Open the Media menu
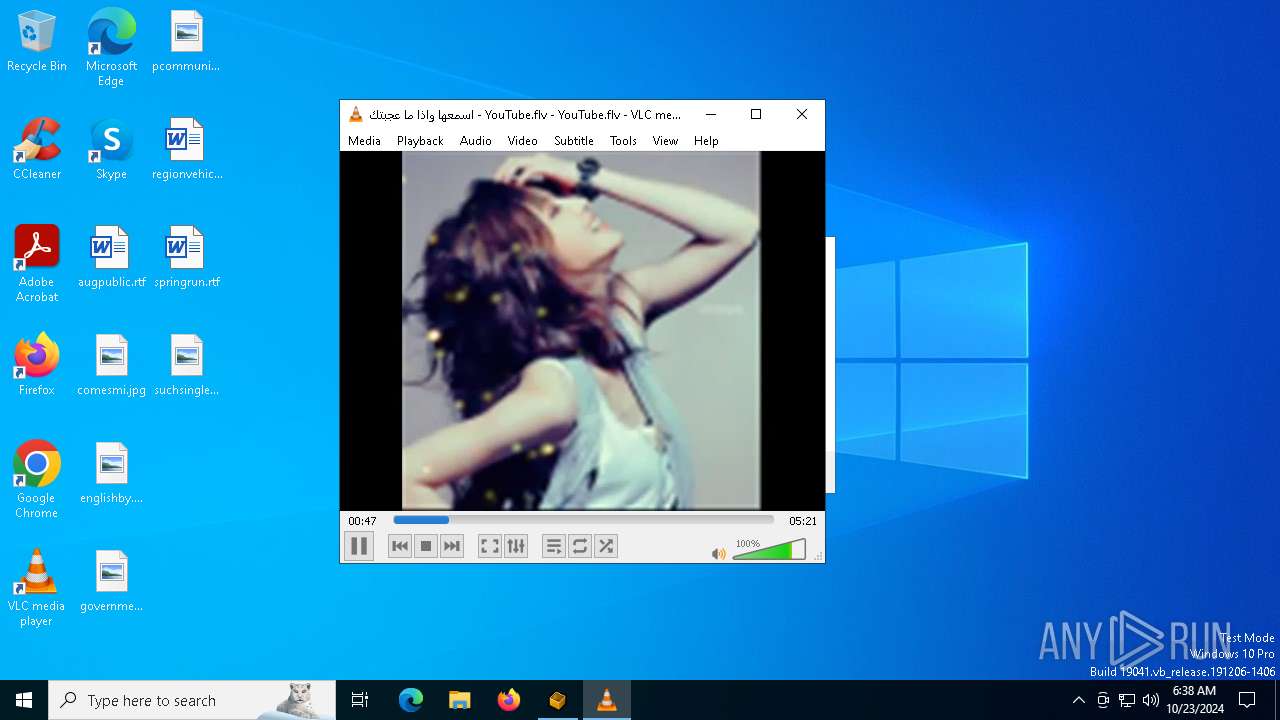Screen dimensions: 1280x720 (x=364, y=141)
